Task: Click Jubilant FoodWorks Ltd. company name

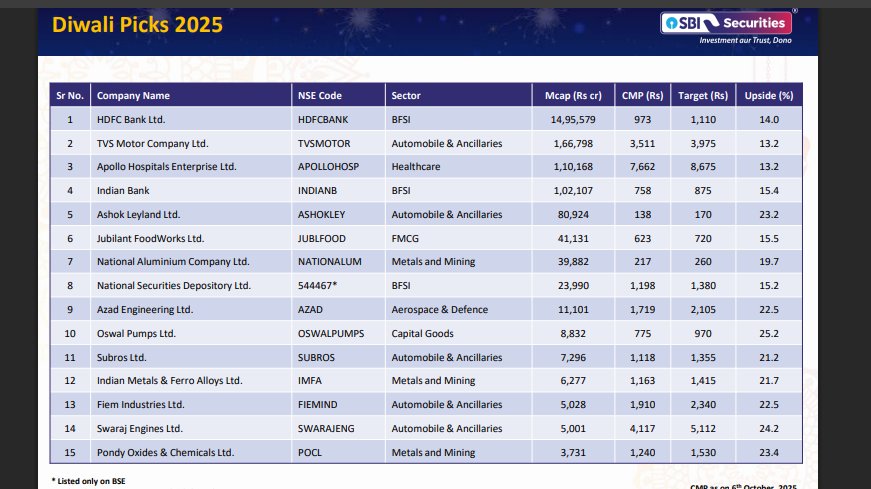Action: click(151, 238)
